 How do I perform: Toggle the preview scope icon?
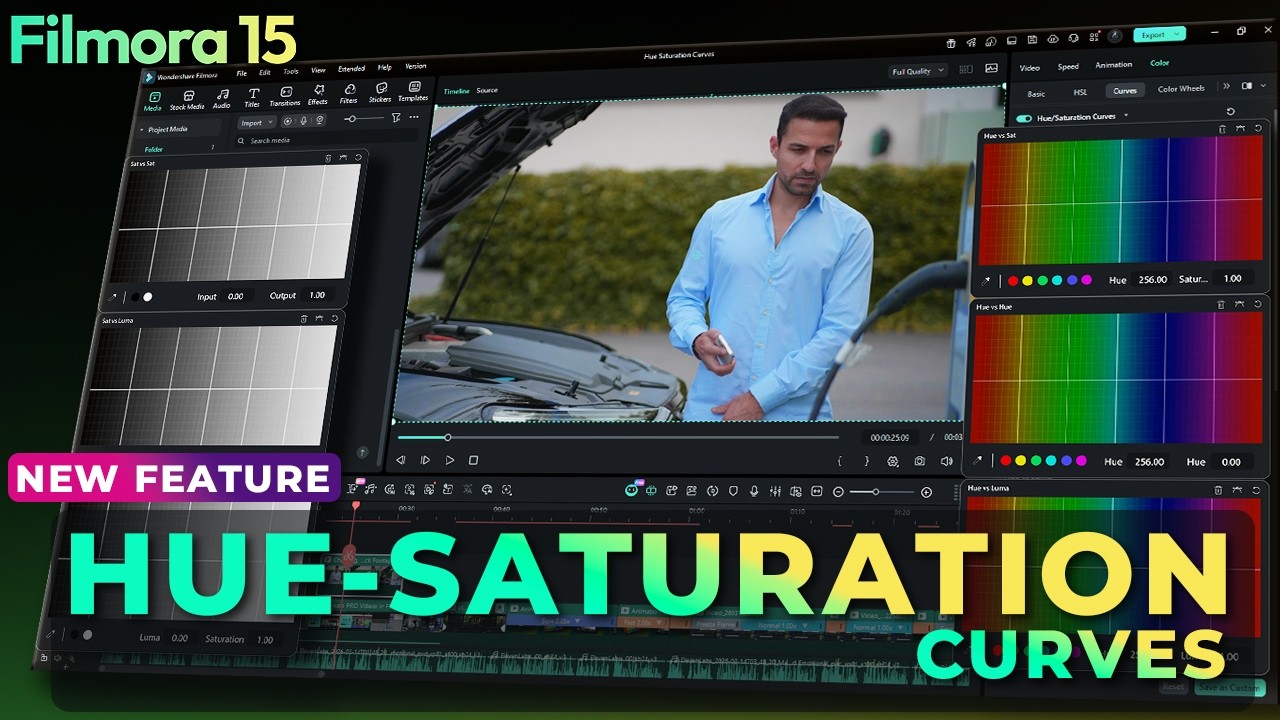pyautogui.click(x=991, y=69)
